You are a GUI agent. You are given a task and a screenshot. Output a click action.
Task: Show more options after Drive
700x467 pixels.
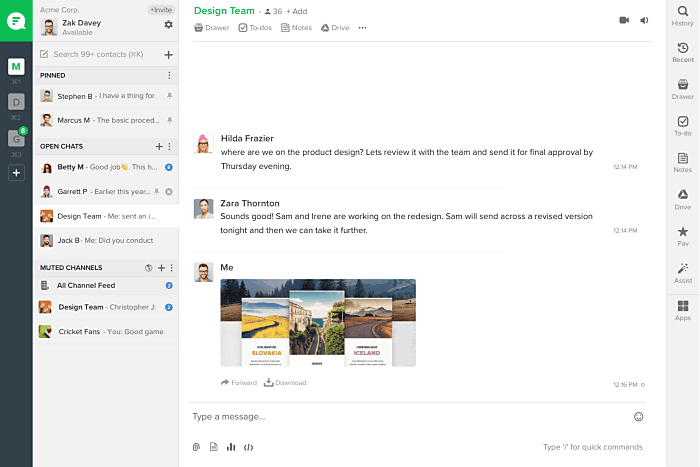tap(362, 28)
